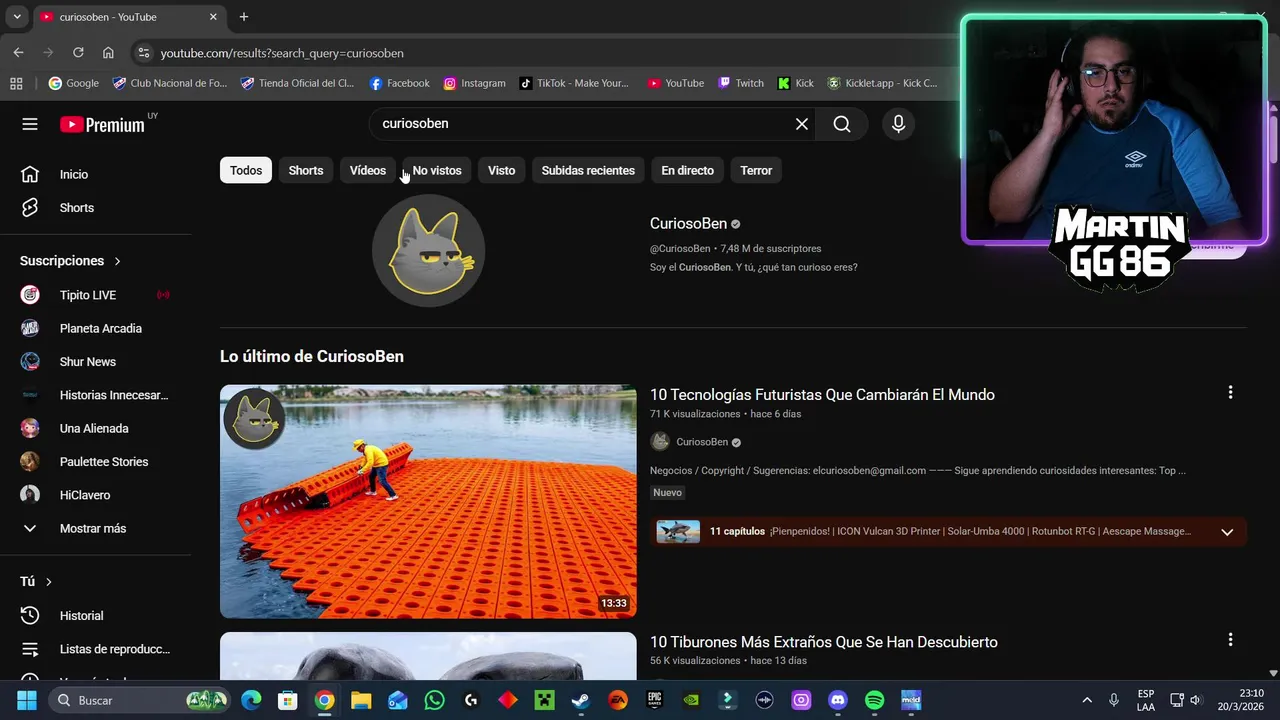Close the curiosoben YouTube tab

(x=213, y=17)
